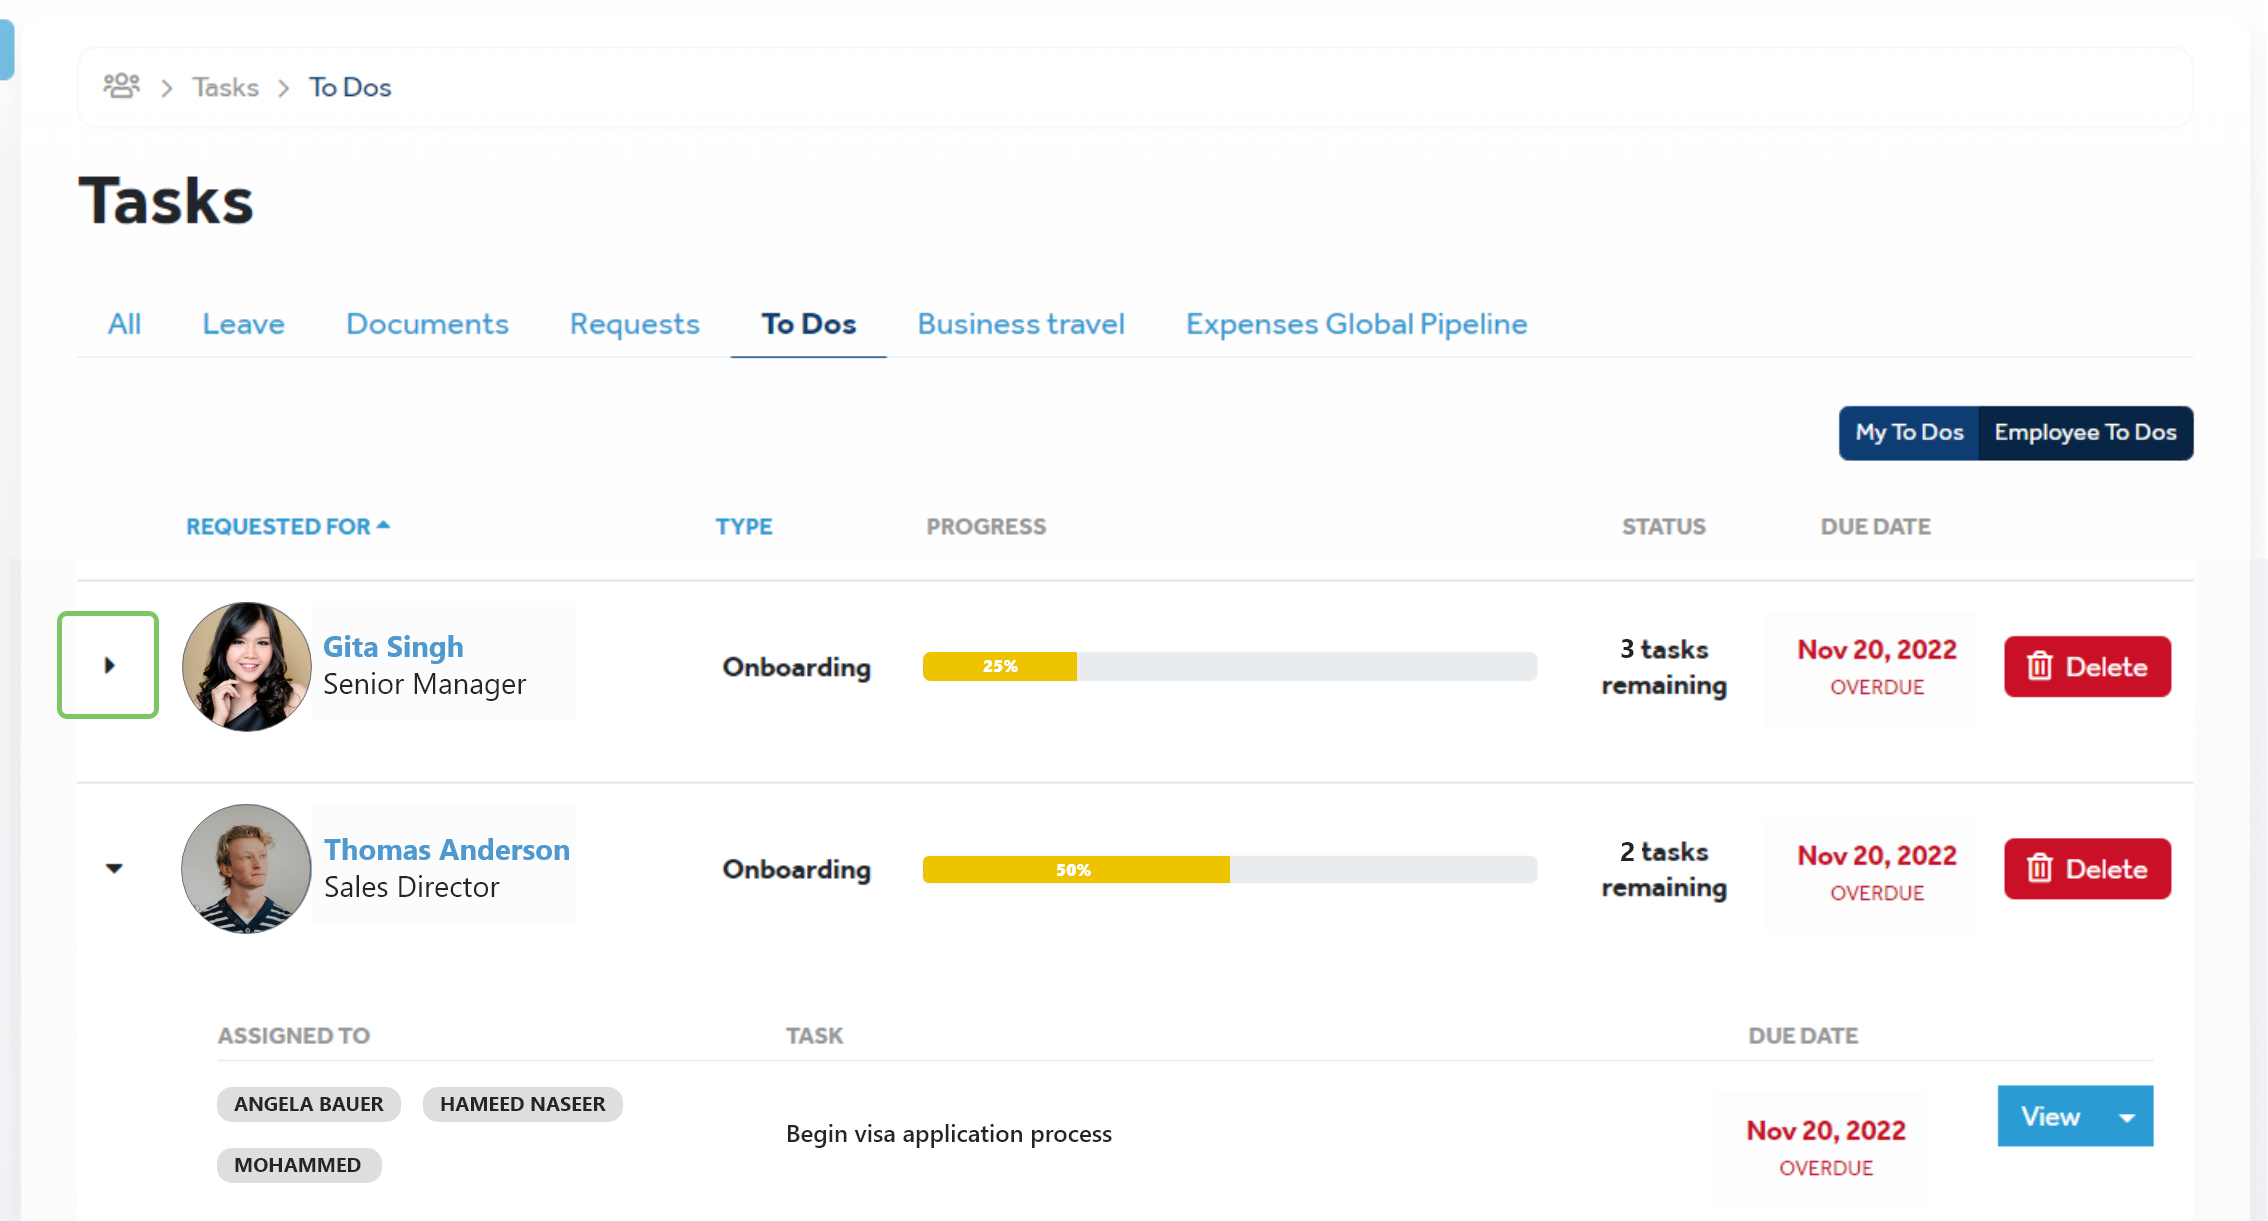Open the Business travel tab
This screenshot has width=2268, height=1221.
click(x=1020, y=324)
